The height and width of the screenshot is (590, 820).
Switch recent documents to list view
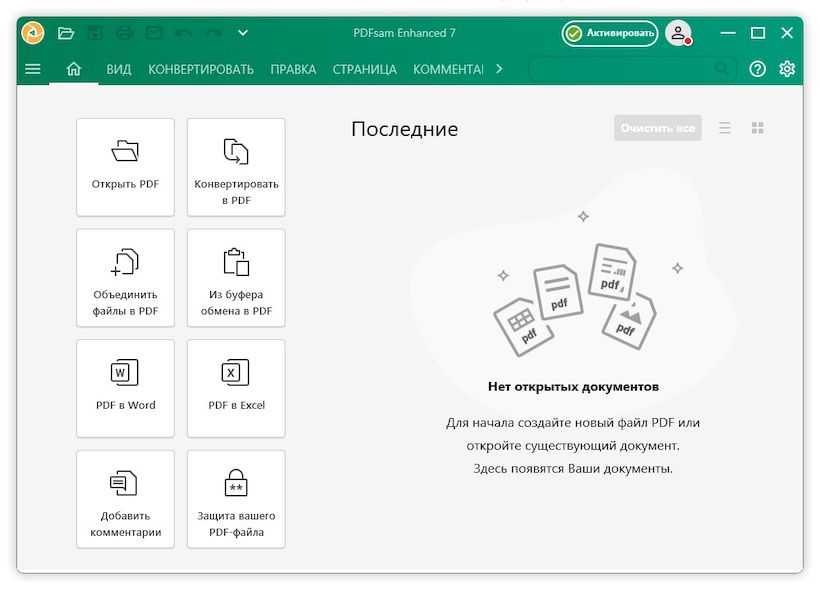725,127
